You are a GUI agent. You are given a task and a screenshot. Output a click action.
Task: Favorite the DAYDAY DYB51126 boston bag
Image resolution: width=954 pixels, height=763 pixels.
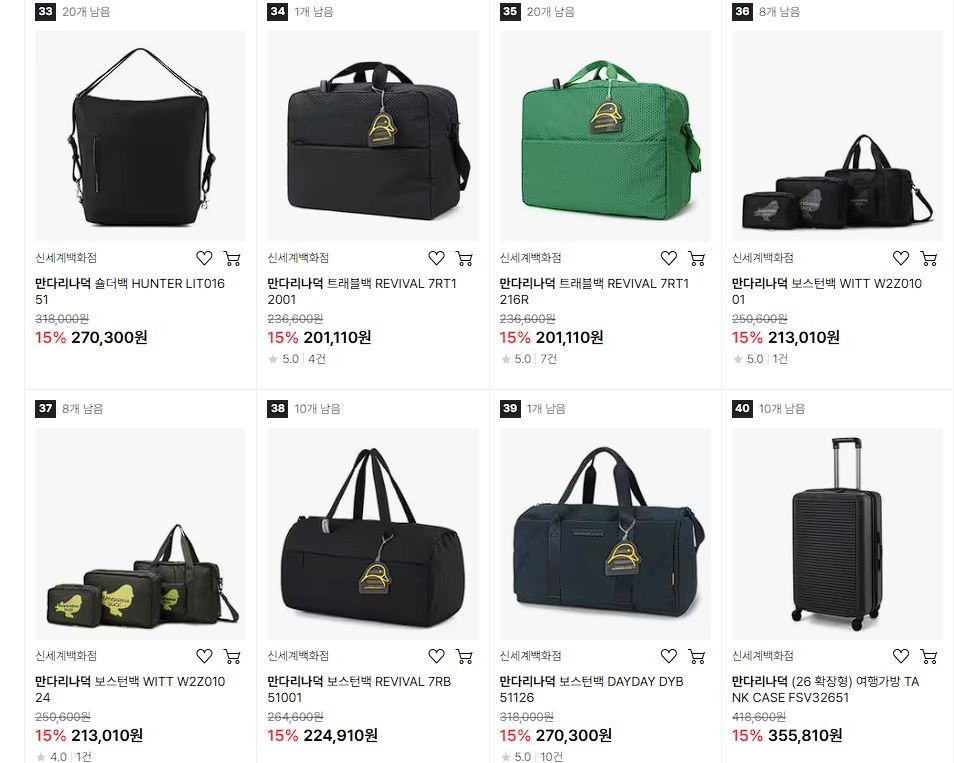coord(669,656)
